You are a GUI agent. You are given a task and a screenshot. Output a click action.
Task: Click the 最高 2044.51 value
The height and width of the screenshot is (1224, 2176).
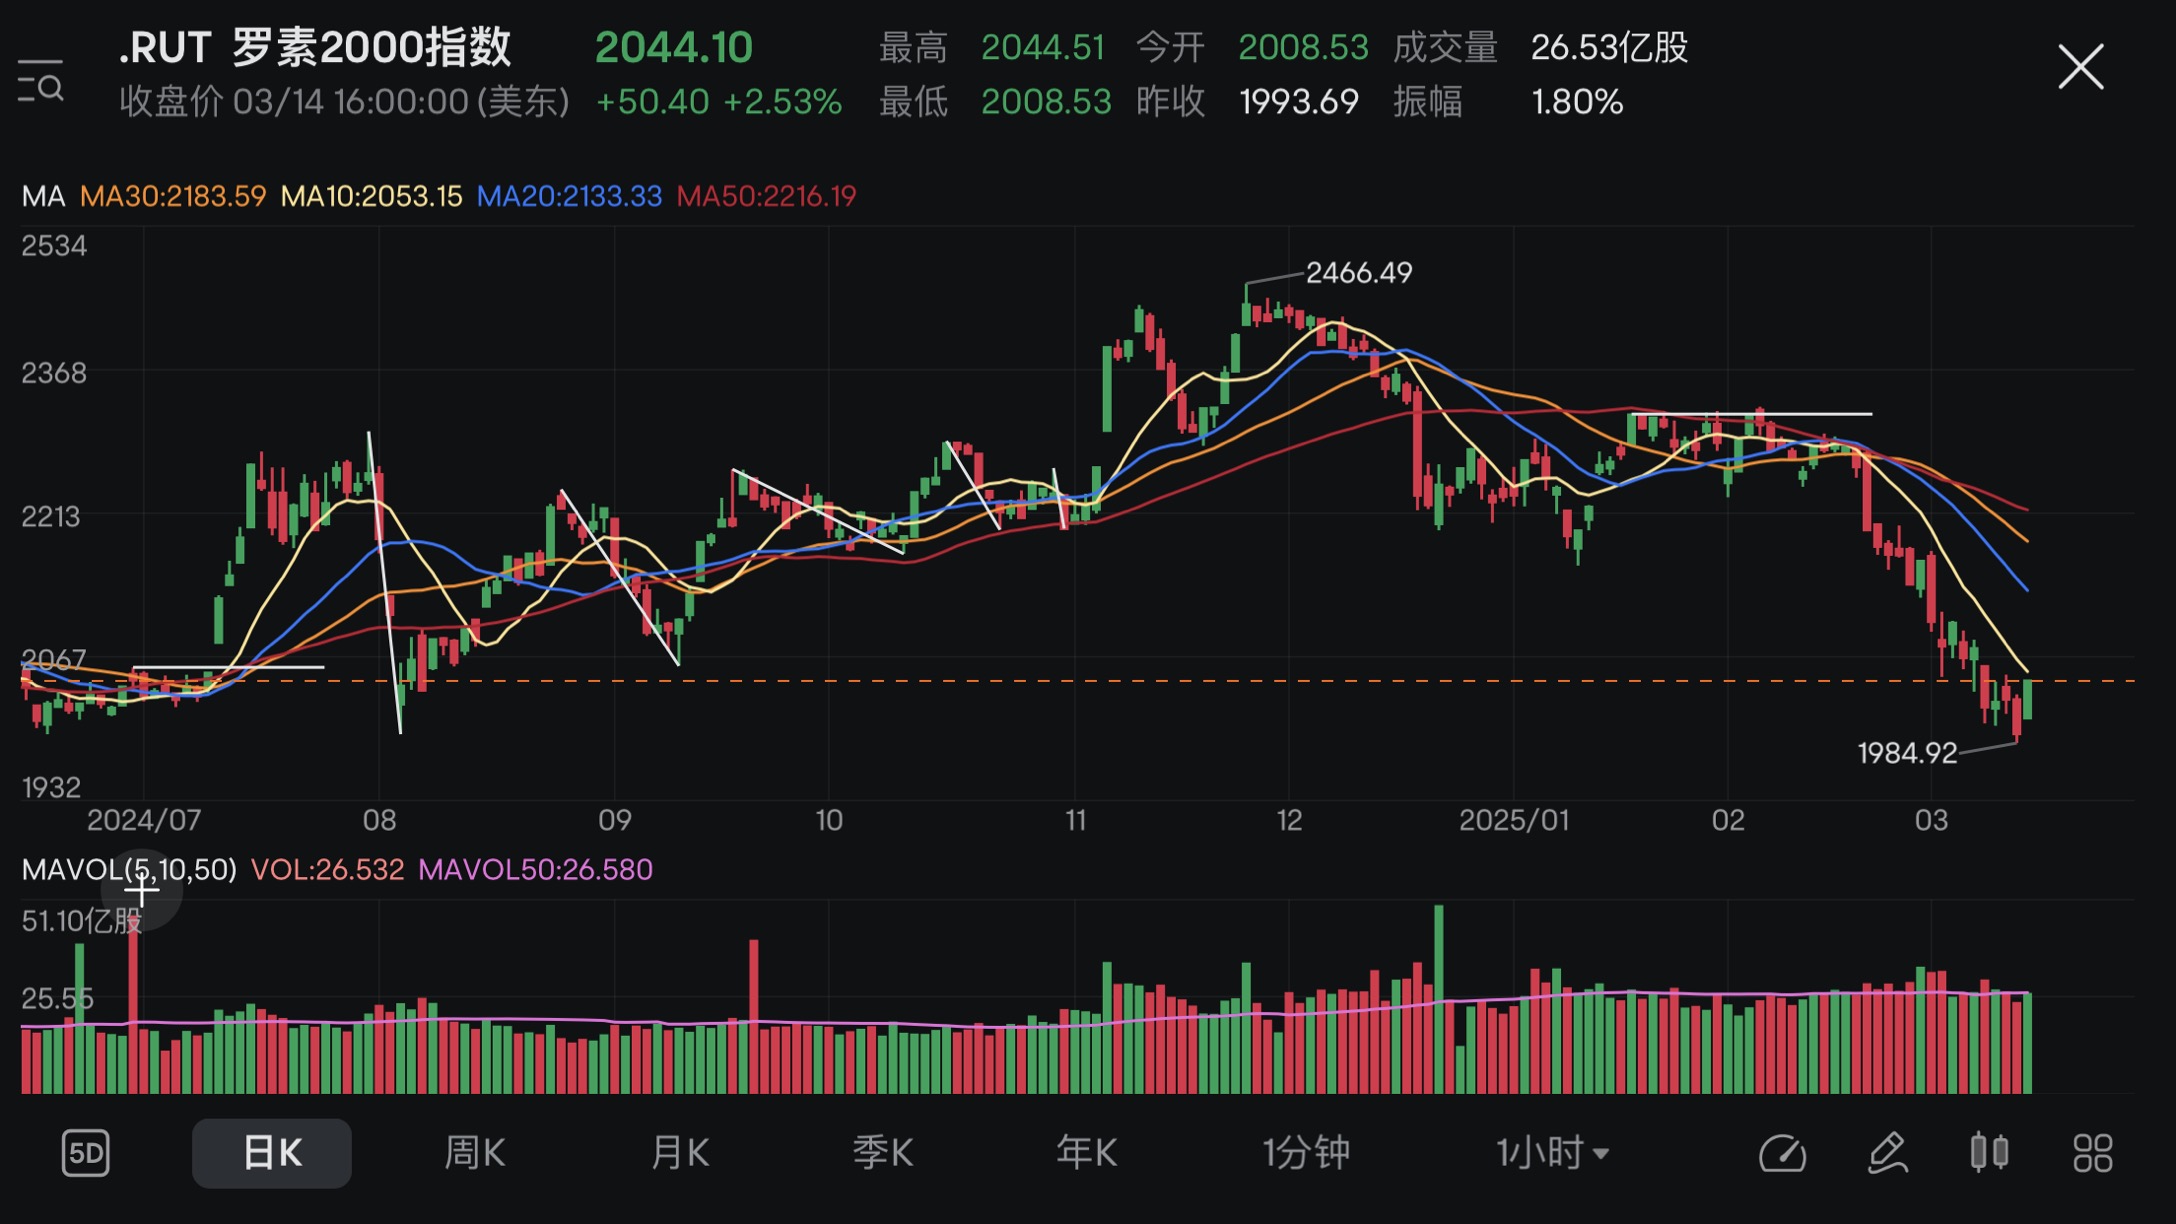[x=1043, y=47]
